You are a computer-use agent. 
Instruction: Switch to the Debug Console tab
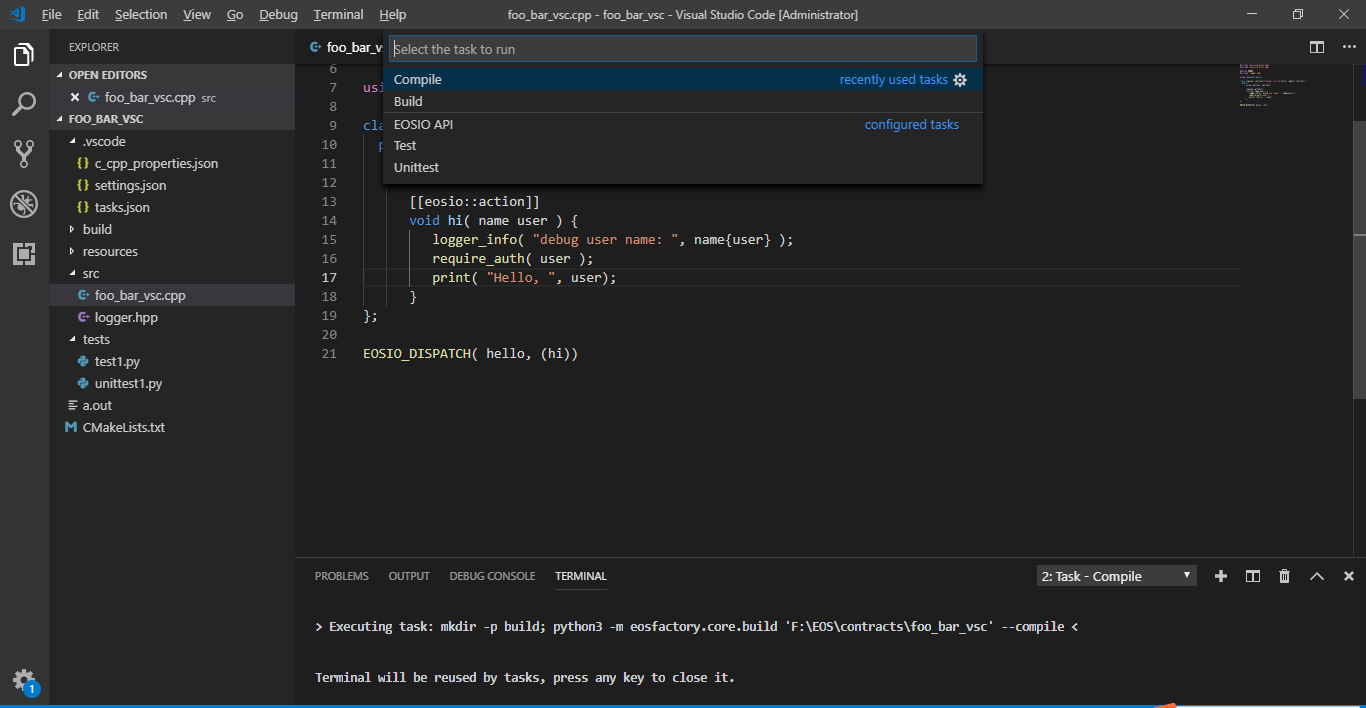coord(492,576)
